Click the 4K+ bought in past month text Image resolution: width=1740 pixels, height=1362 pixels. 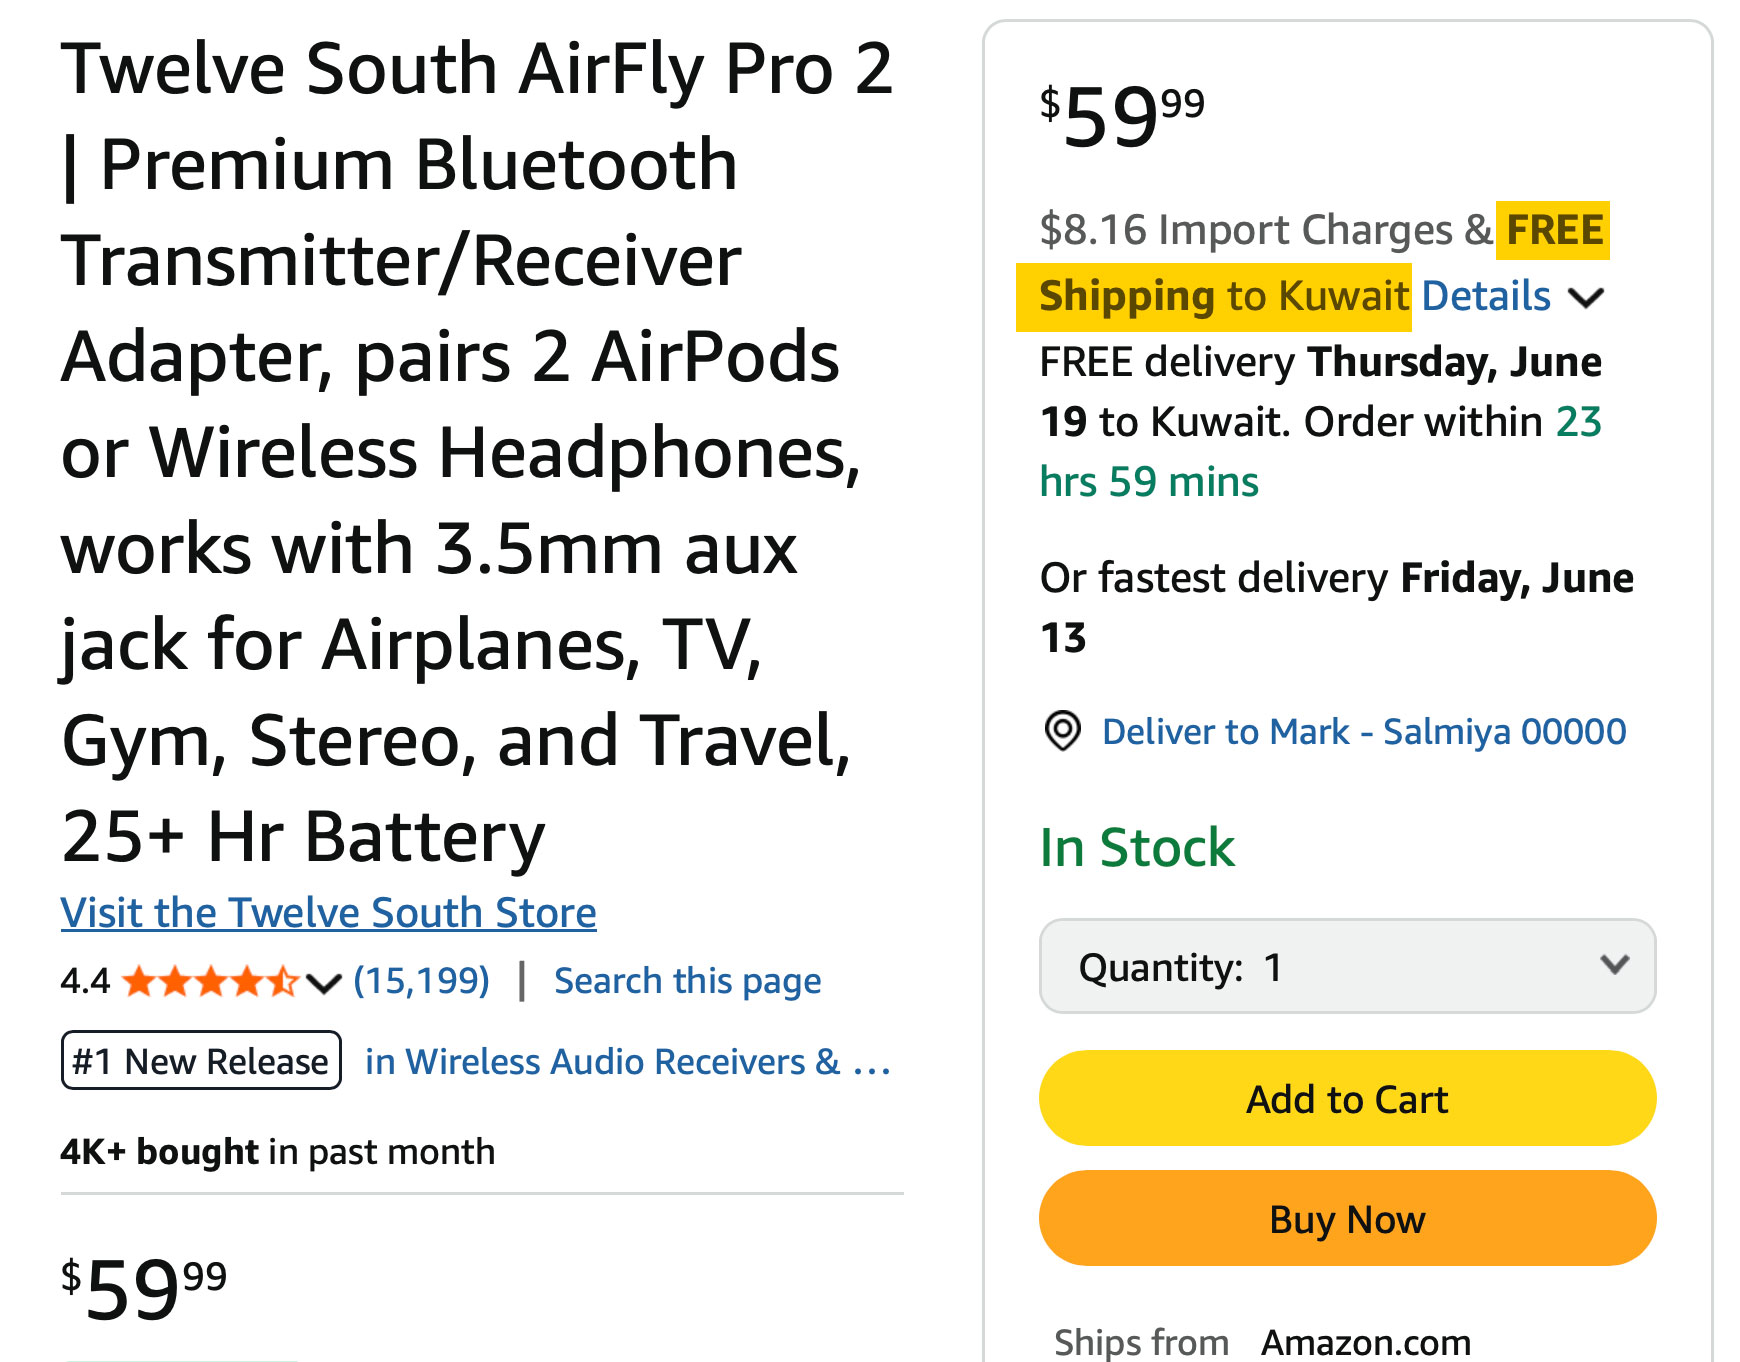[277, 1152]
